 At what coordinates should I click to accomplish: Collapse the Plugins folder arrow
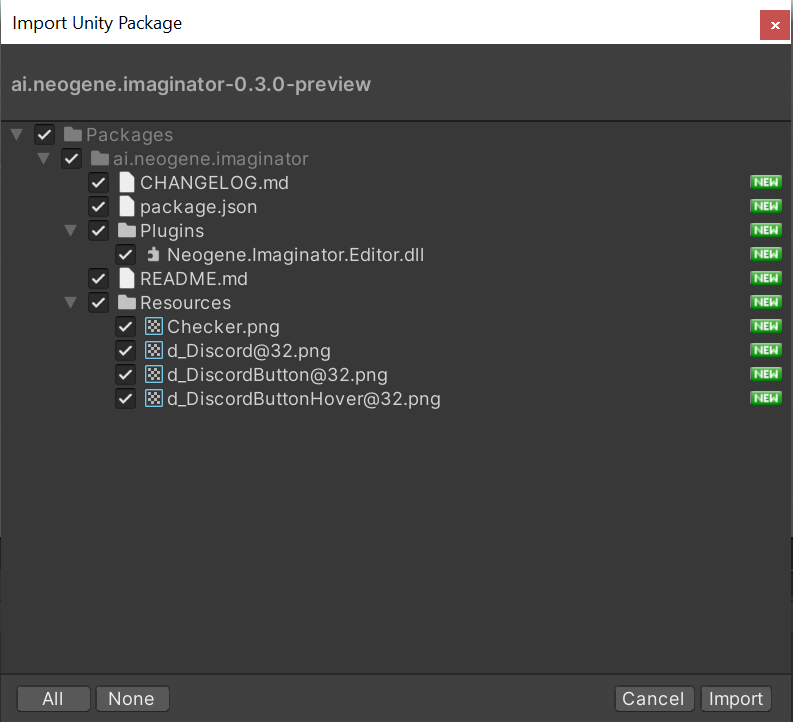click(x=70, y=231)
